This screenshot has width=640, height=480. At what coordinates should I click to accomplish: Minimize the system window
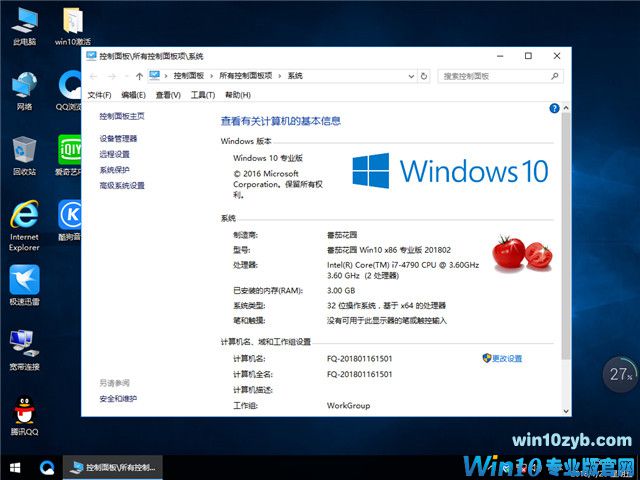pyautogui.click(x=500, y=56)
